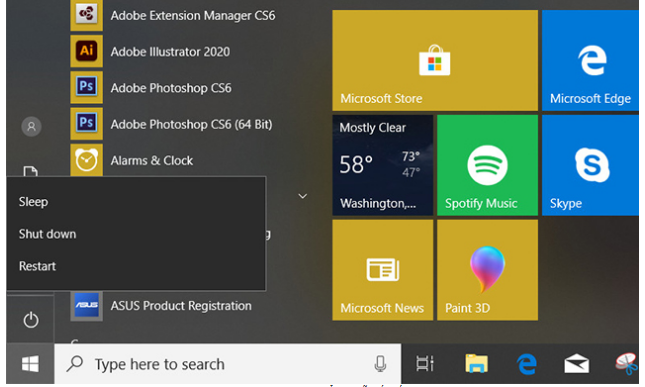Open the Paint 3D tile
The width and height of the screenshot is (645, 387).
click(x=487, y=270)
